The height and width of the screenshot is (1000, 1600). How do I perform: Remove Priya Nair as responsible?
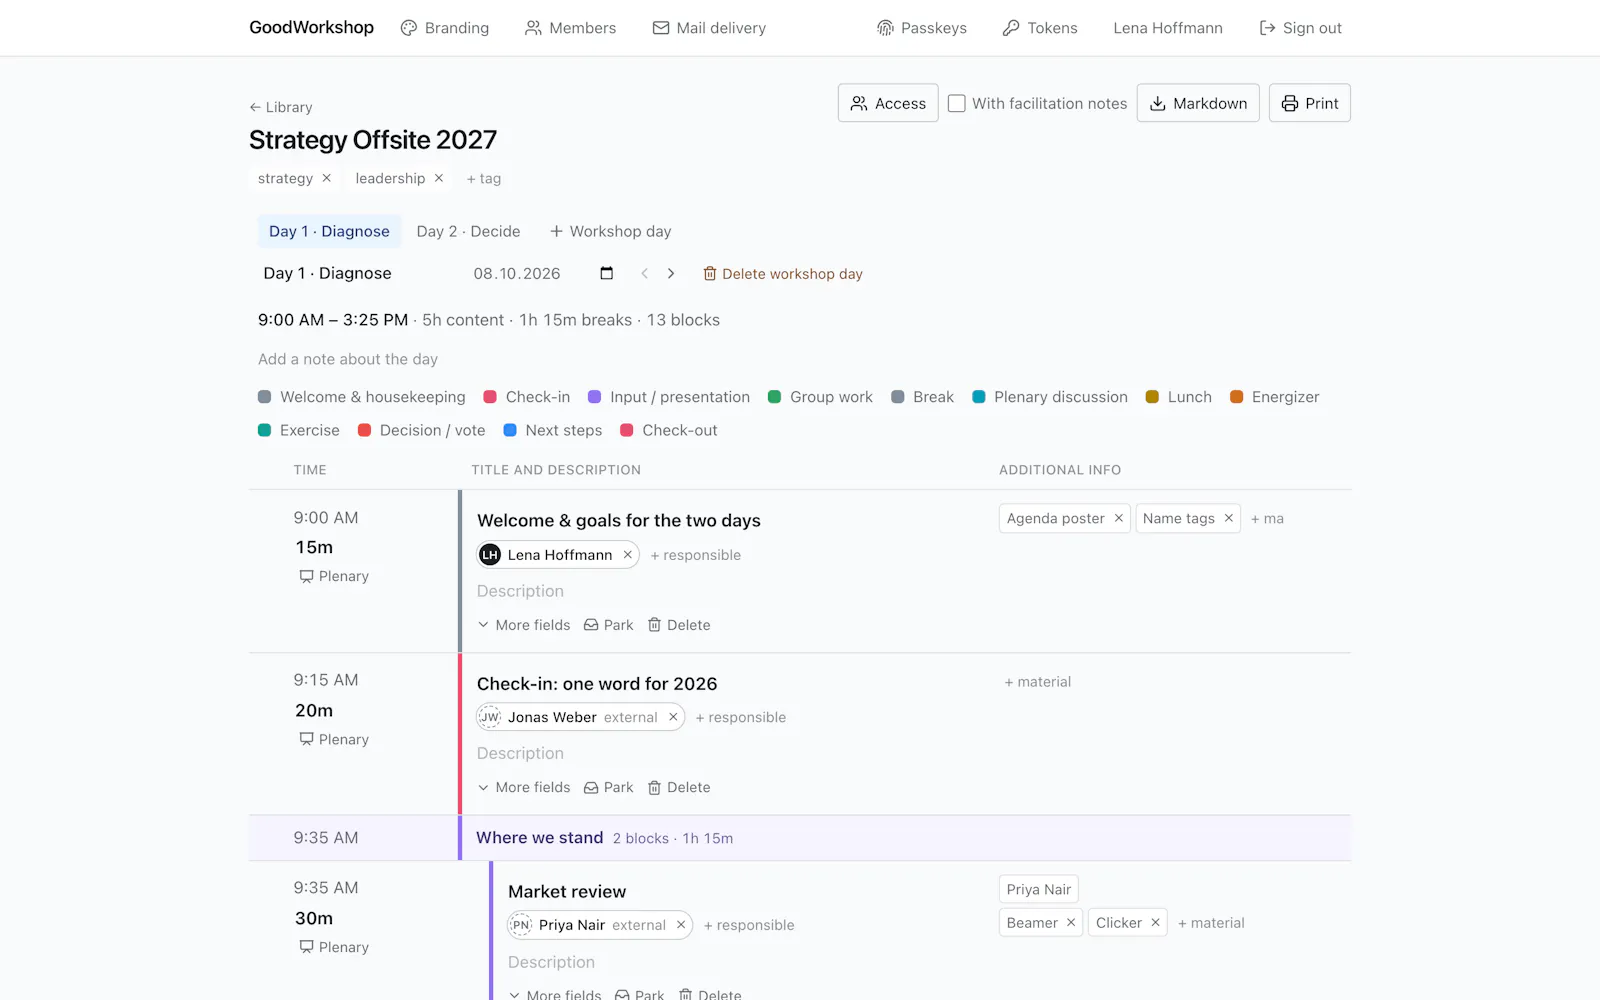coord(681,925)
